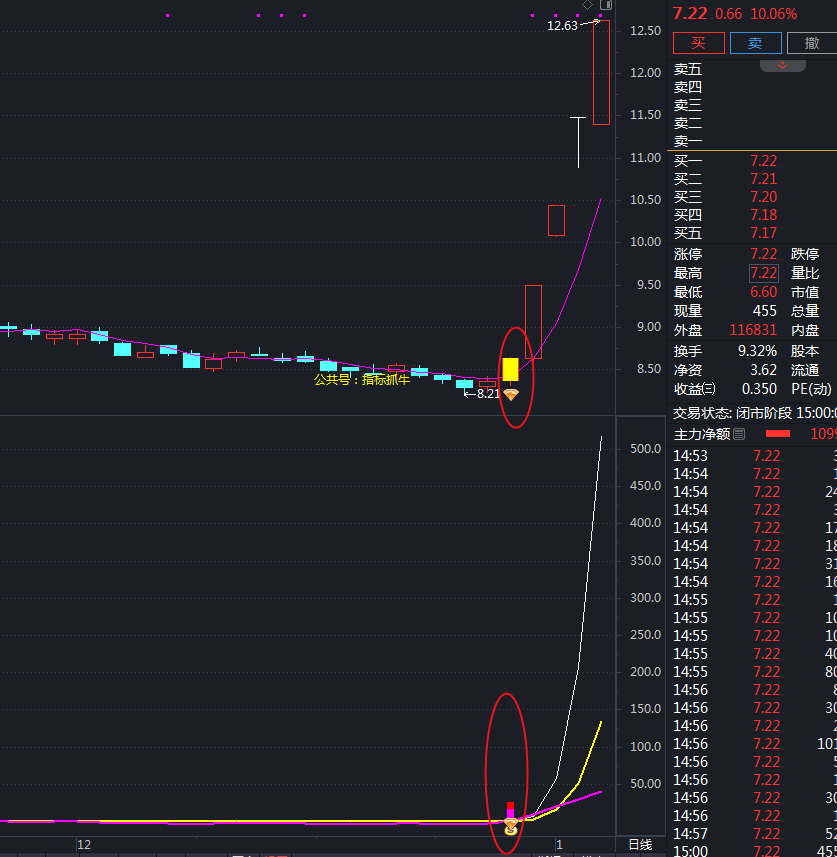Screen dimensions: 837x857
Task: Click the gem signal marker near 8.21
Action: 511,395
